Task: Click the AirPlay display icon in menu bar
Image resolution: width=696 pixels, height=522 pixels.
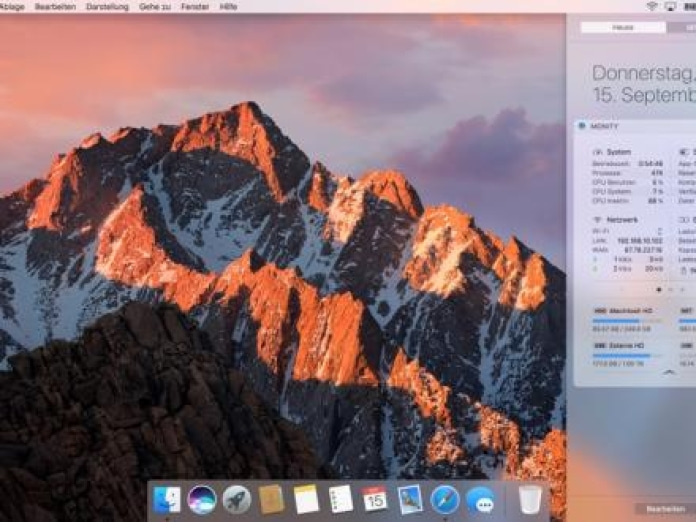Action: click(670, 6)
